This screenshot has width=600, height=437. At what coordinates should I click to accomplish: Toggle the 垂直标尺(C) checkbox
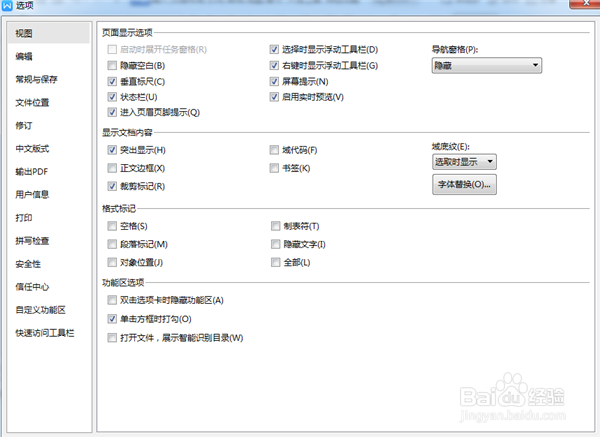coord(112,82)
